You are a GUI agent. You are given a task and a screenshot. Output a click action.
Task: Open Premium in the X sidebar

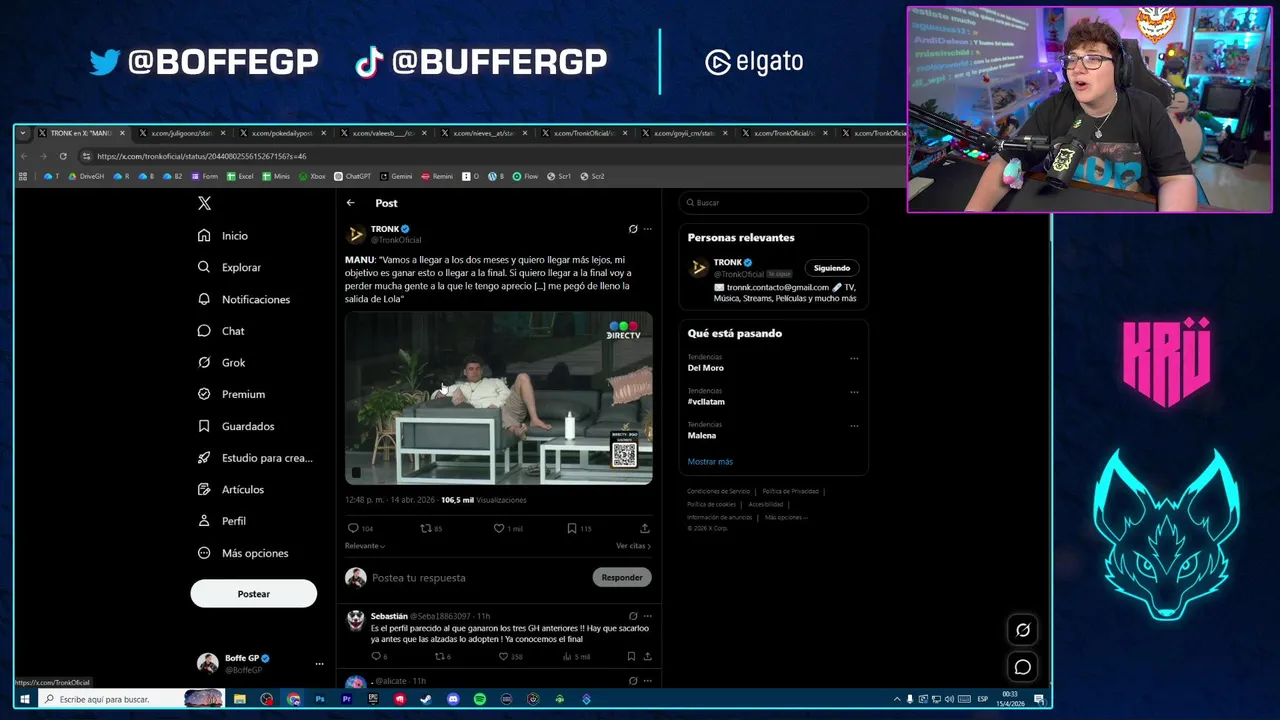tap(231, 394)
